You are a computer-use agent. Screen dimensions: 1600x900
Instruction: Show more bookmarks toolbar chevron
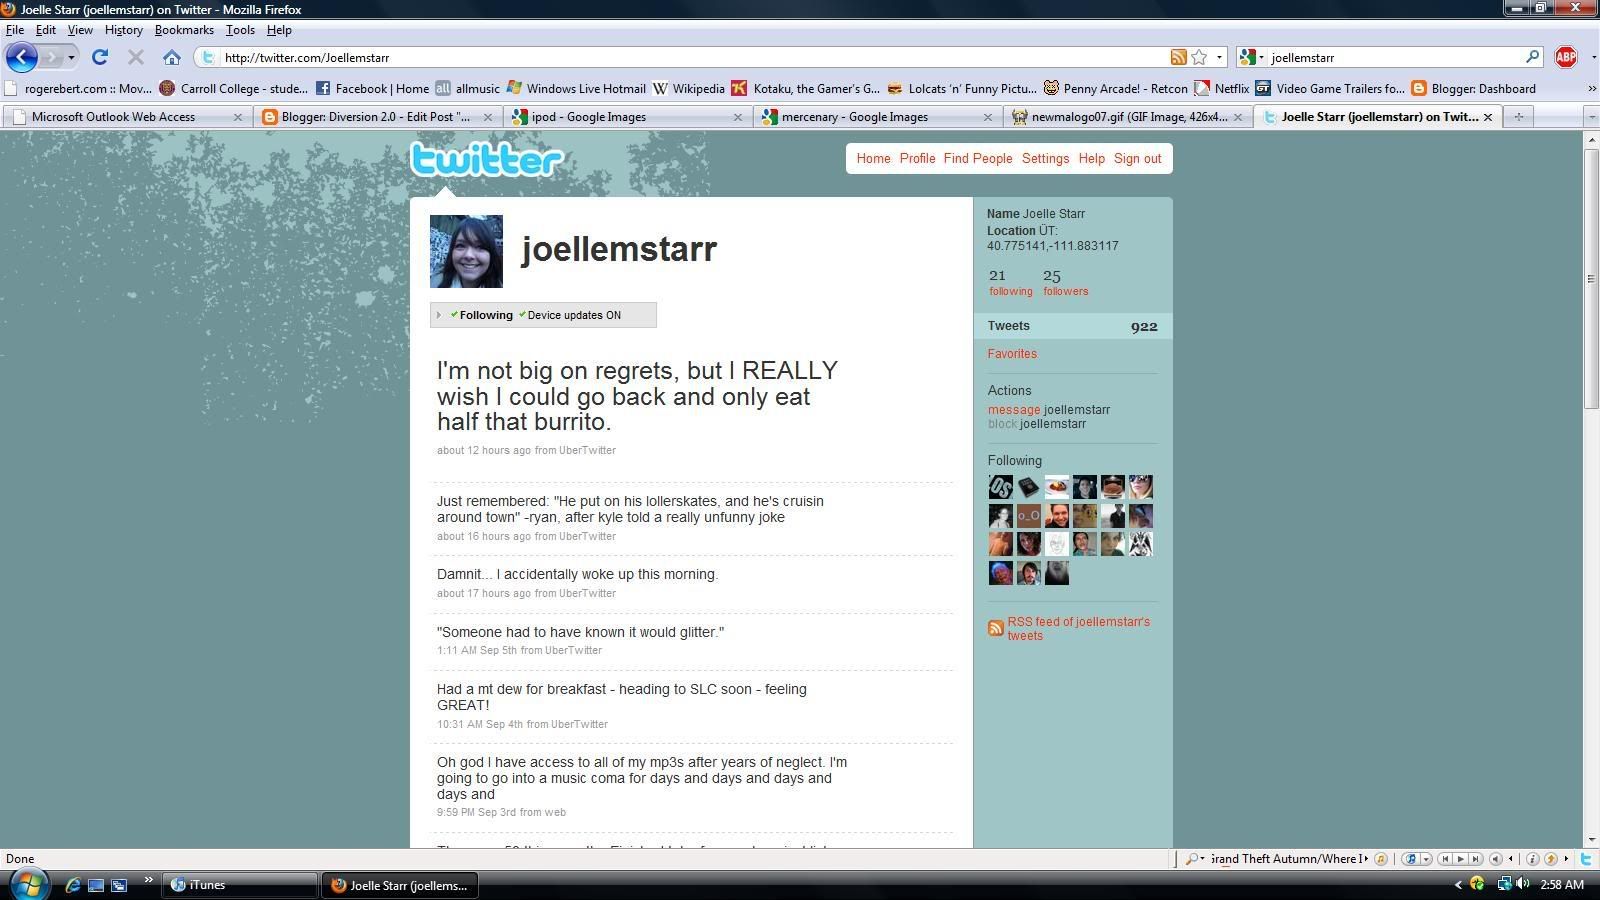1591,88
